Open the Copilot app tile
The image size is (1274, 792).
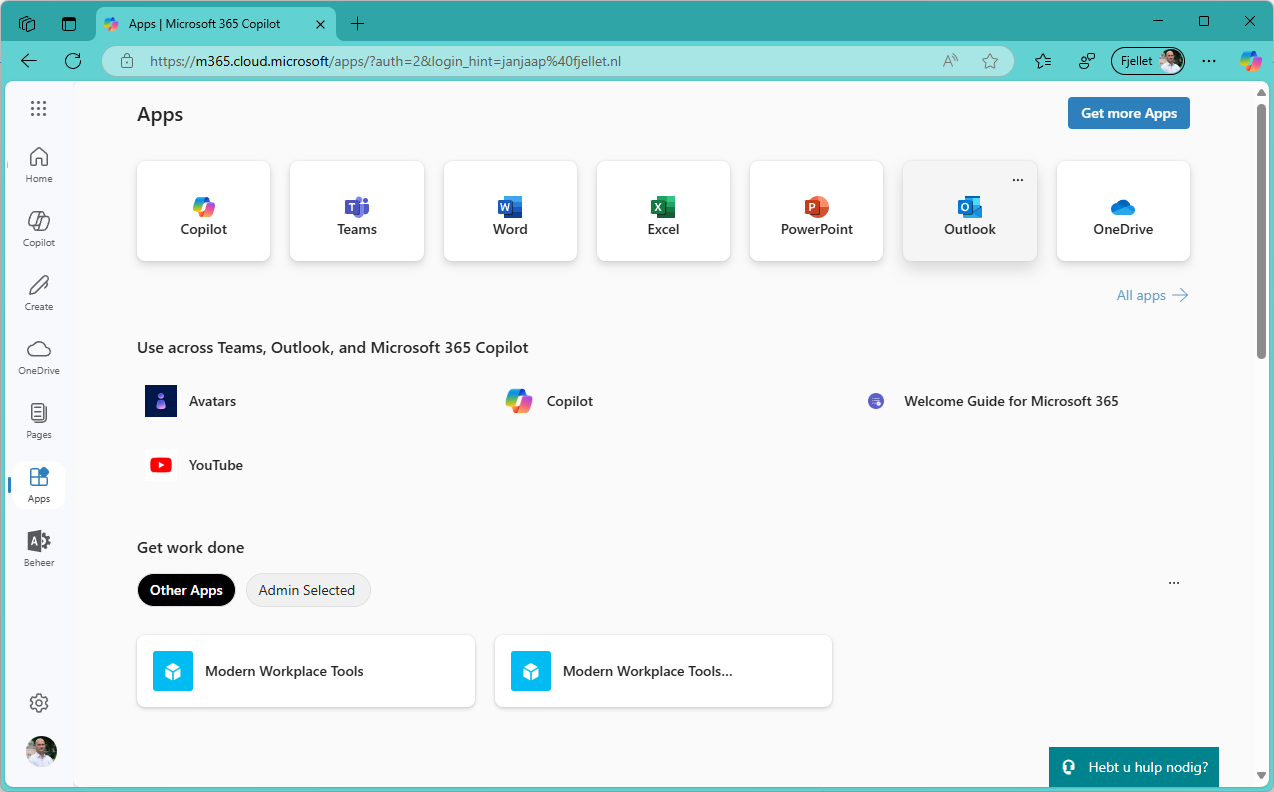(x=204, y=211)
